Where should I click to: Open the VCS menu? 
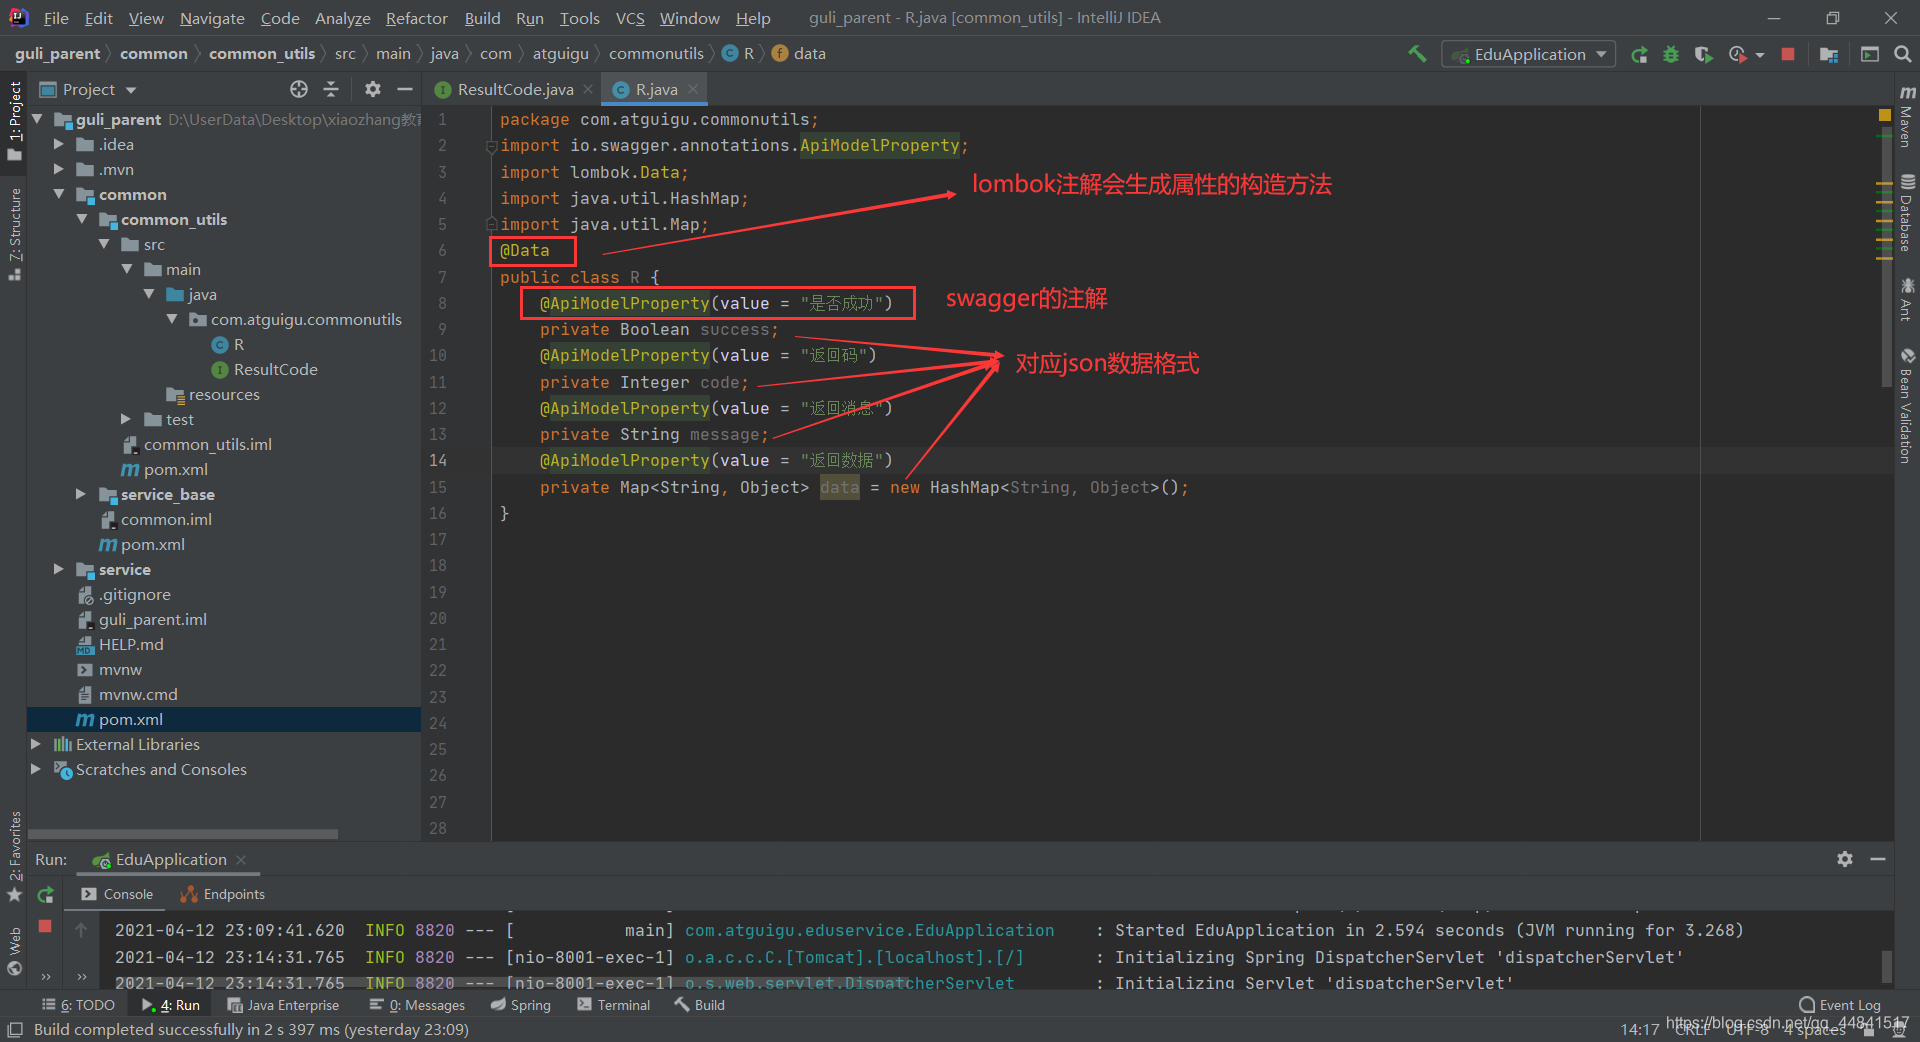(x=630, y=18)
